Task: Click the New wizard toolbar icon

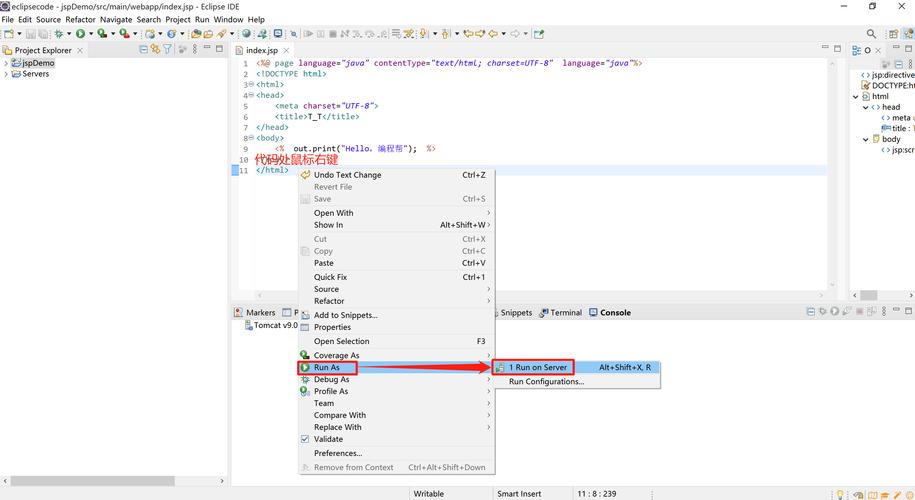Action: [x=9, y=34]
